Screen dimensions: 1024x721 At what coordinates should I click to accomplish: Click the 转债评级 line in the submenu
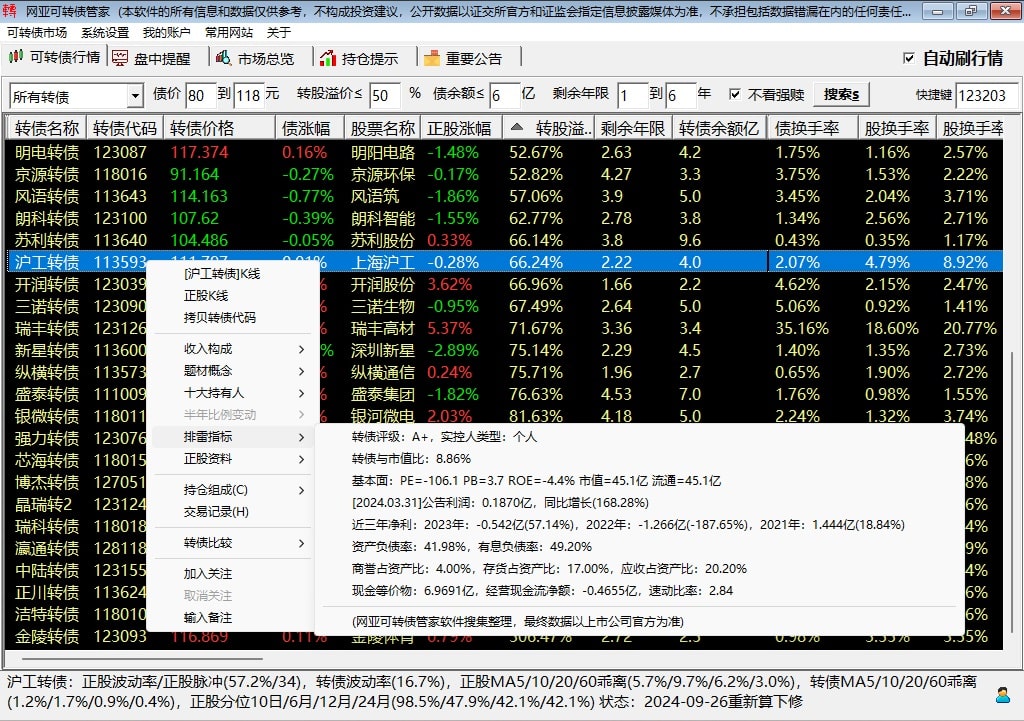444,437
